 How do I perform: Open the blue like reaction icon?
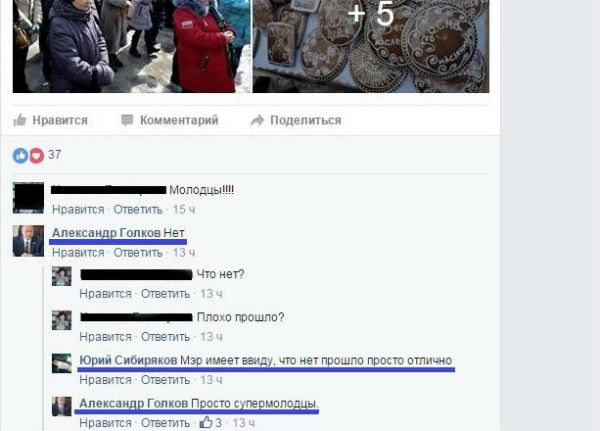20,155
